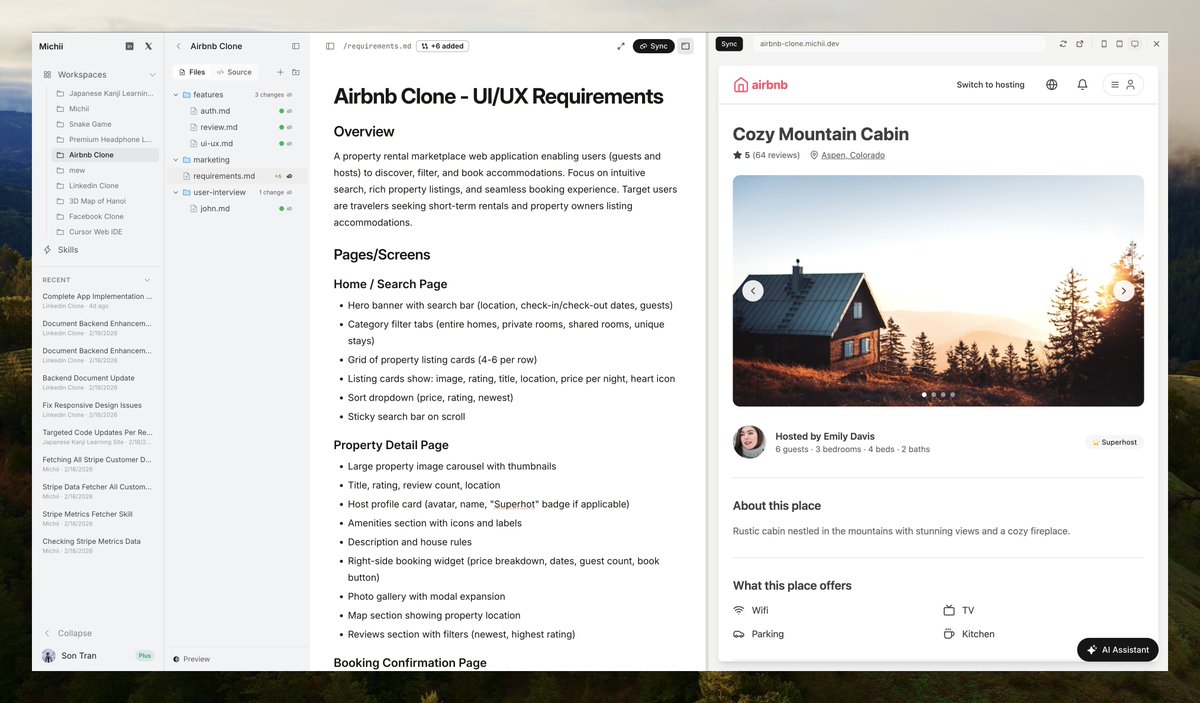The width and height of the screenshot is (1200, 703).
Task: Open the new folder icon in file panel
Action: 296,71
